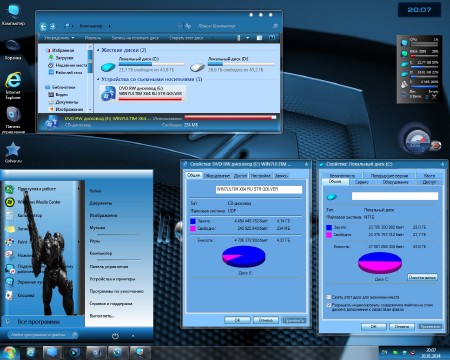Open Игры in Start menu

(95, 240)
